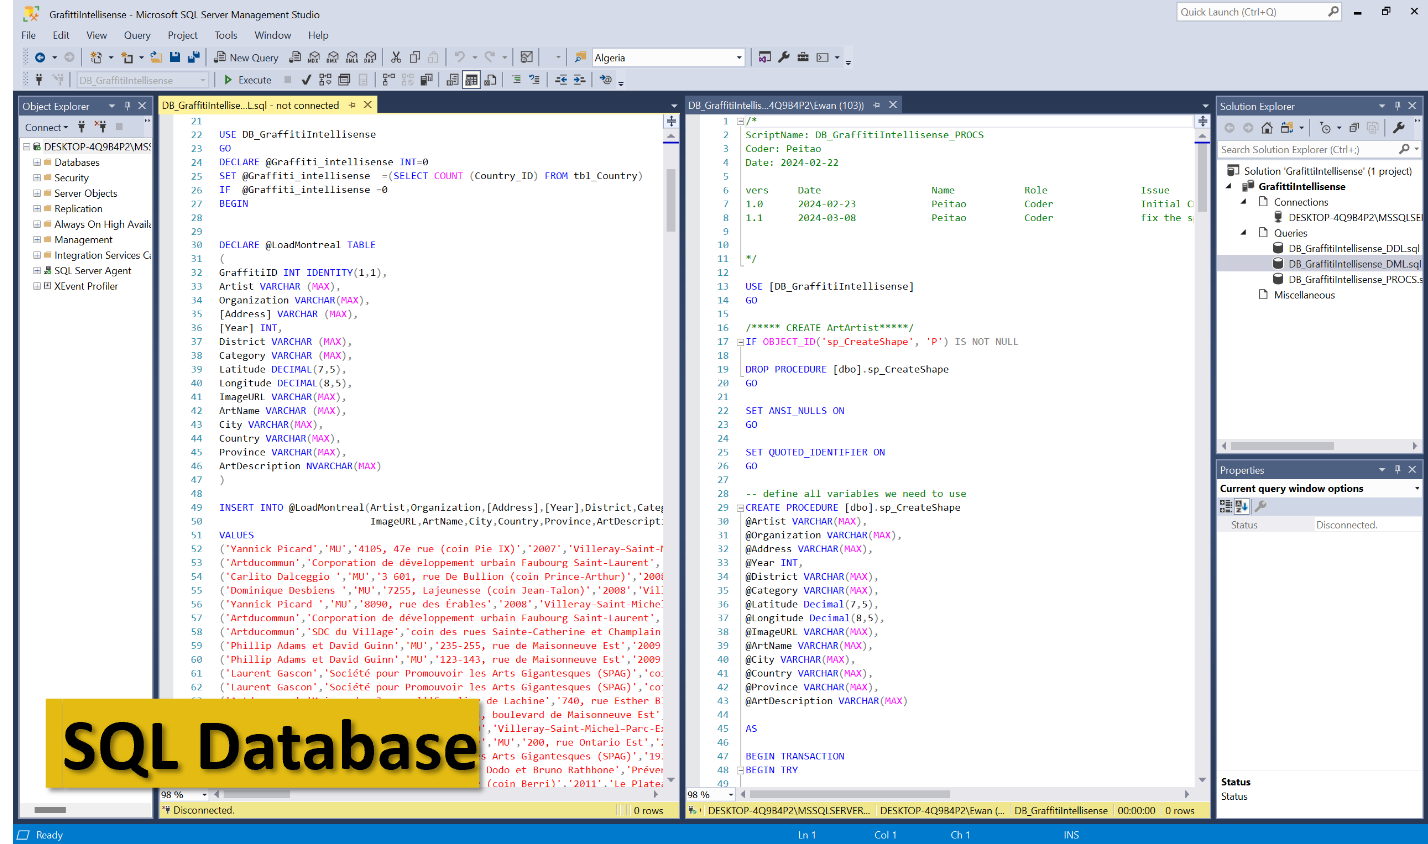Click the Parse checkmark icon

(x=306, y=80)
